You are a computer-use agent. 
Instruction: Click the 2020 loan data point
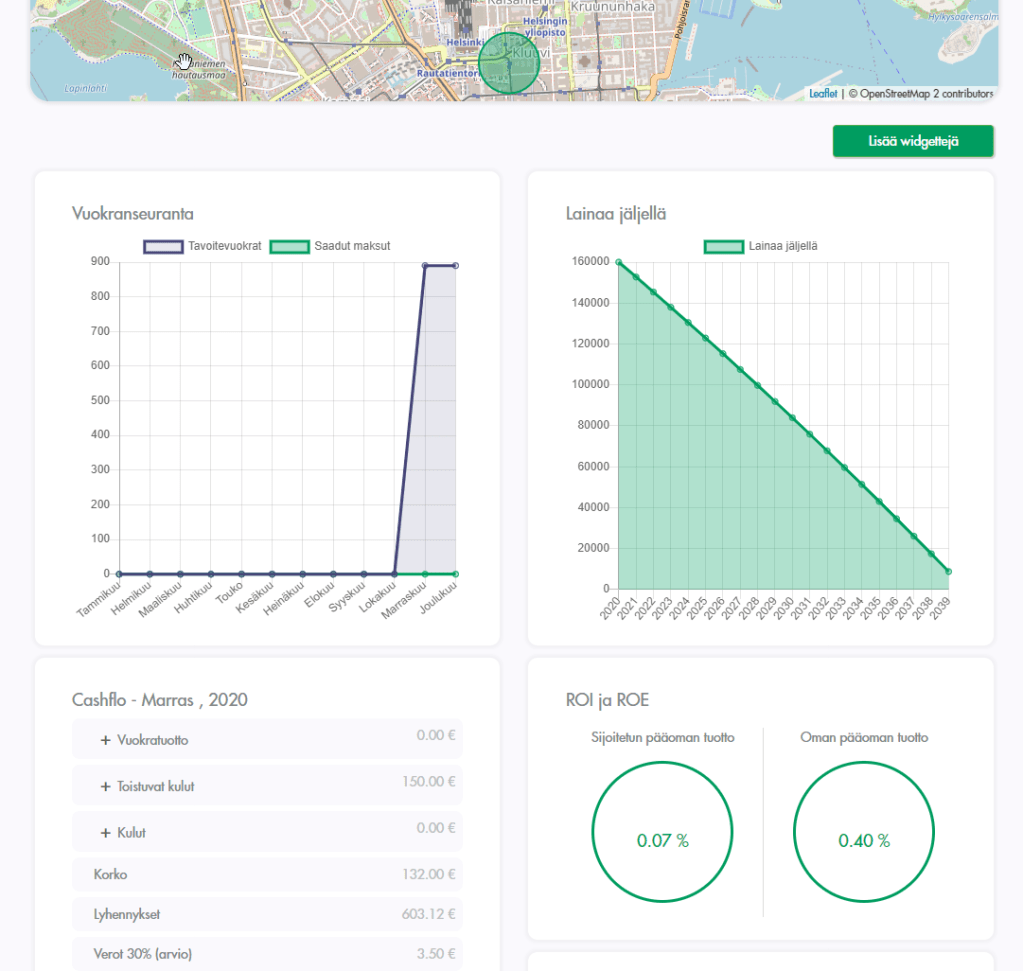point(618,262)
